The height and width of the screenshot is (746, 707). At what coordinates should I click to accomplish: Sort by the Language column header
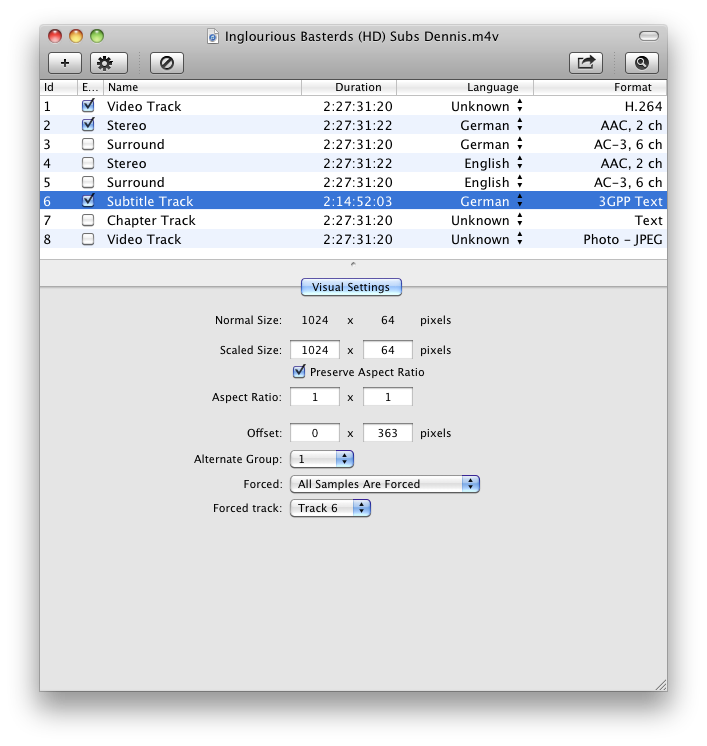[x=465, y=87]
